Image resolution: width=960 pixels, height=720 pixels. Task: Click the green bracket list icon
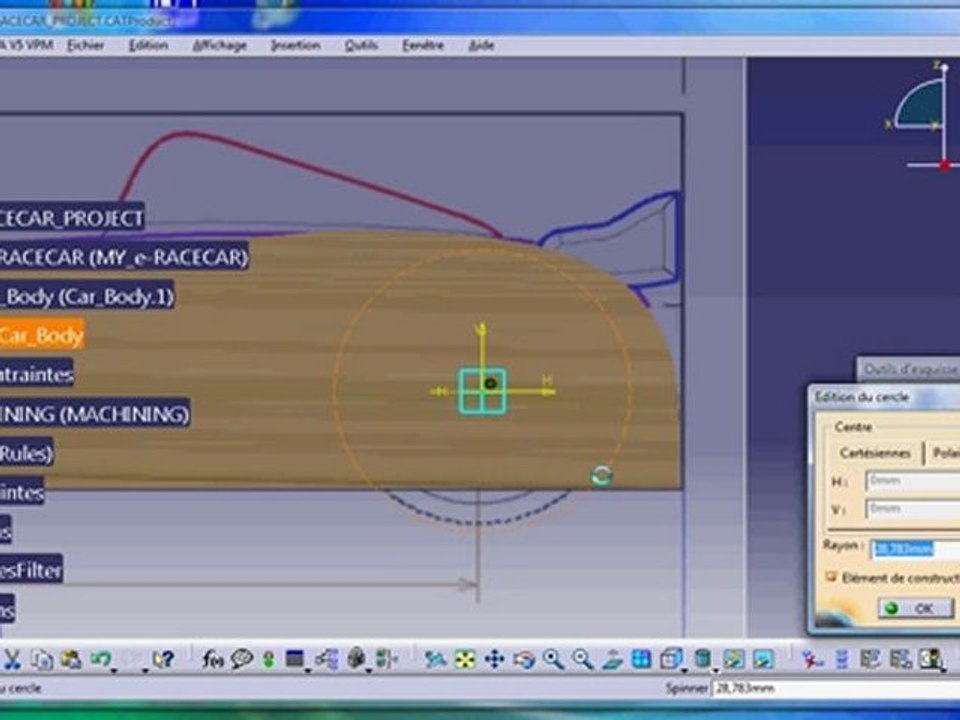pos(386,660)
